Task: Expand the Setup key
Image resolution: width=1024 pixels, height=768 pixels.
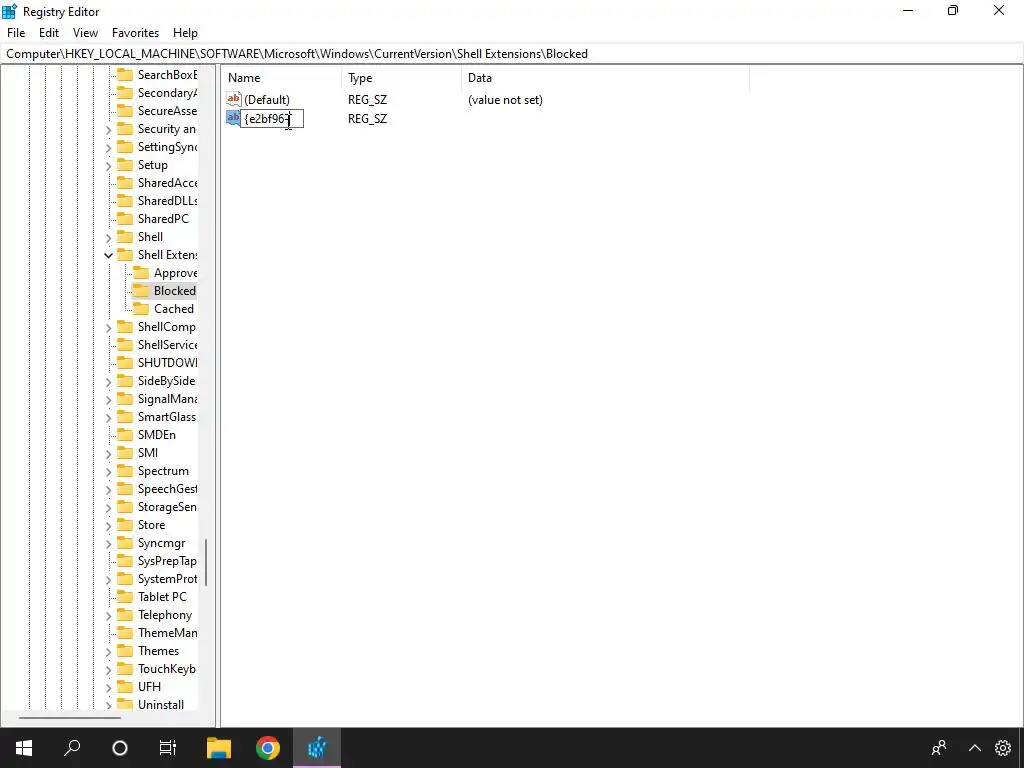Action: tap(108, 165)
